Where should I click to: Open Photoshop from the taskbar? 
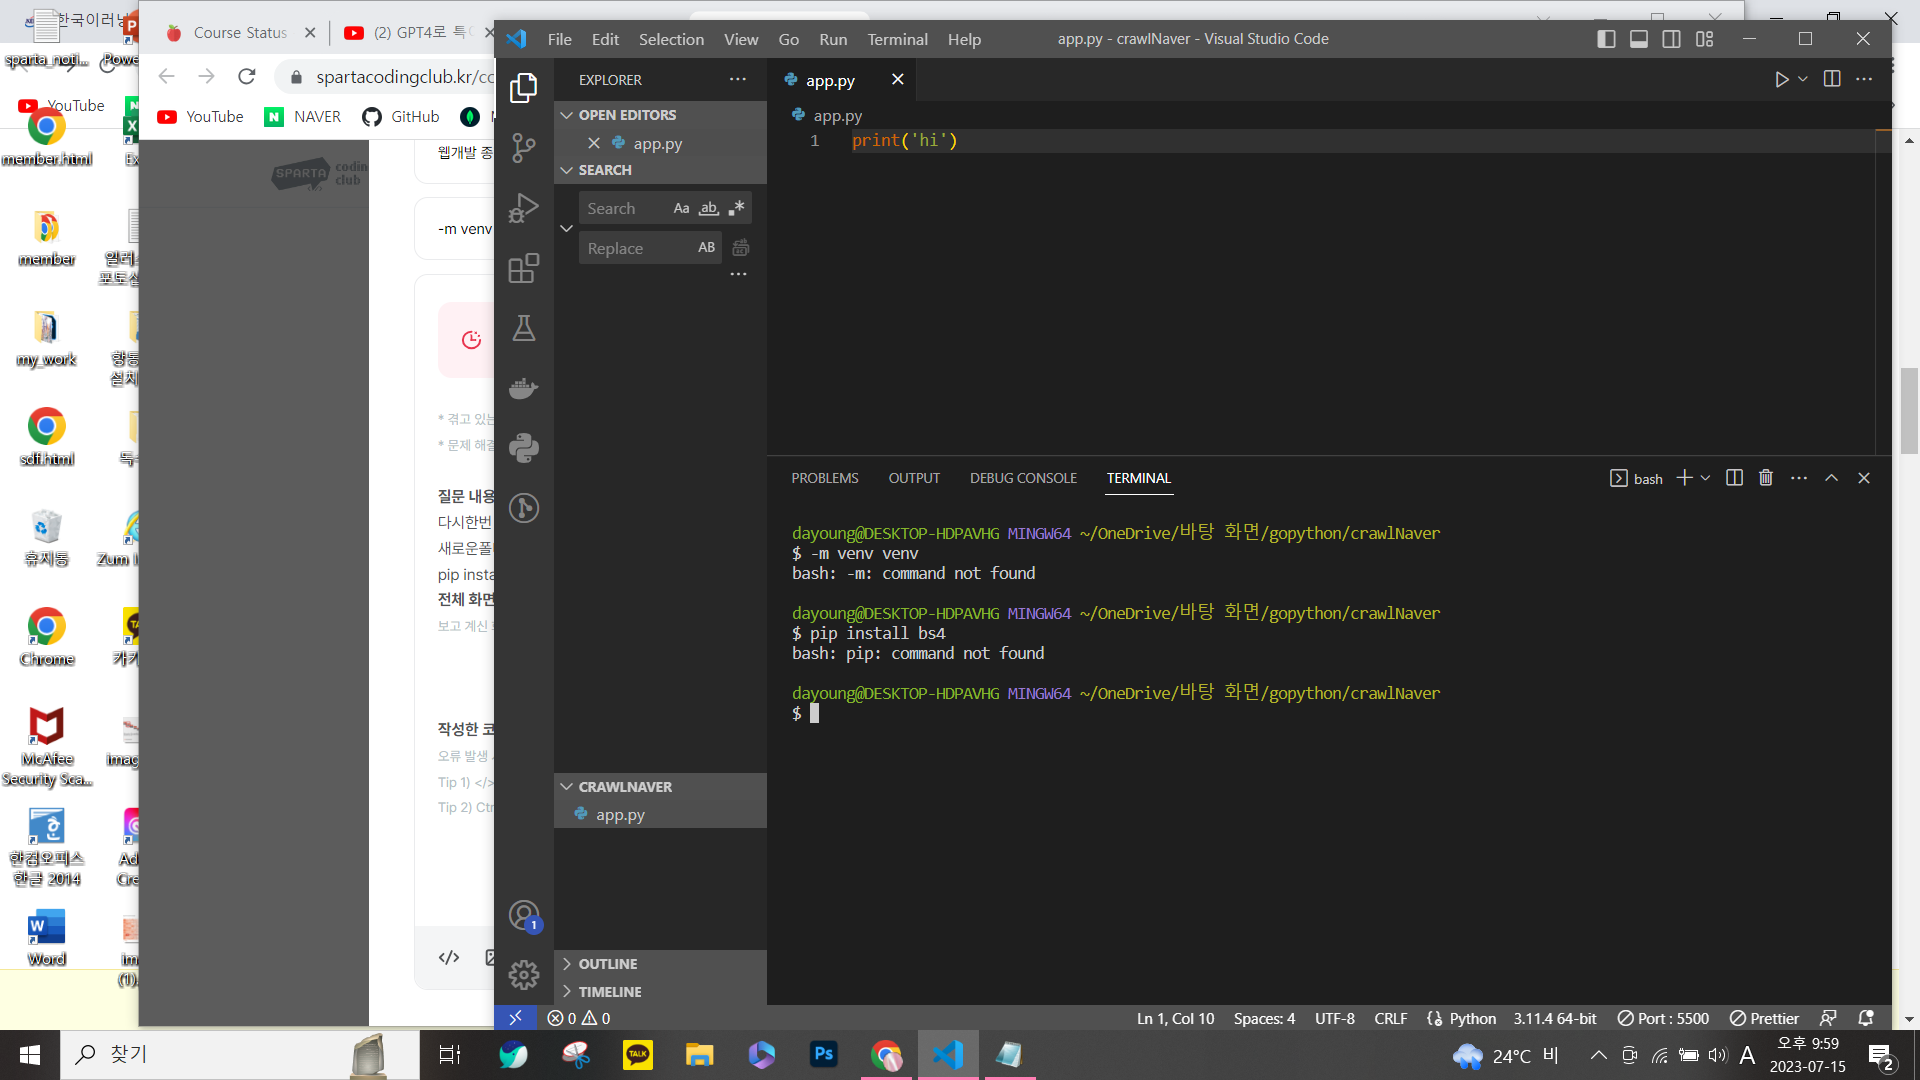[823, 1054]
